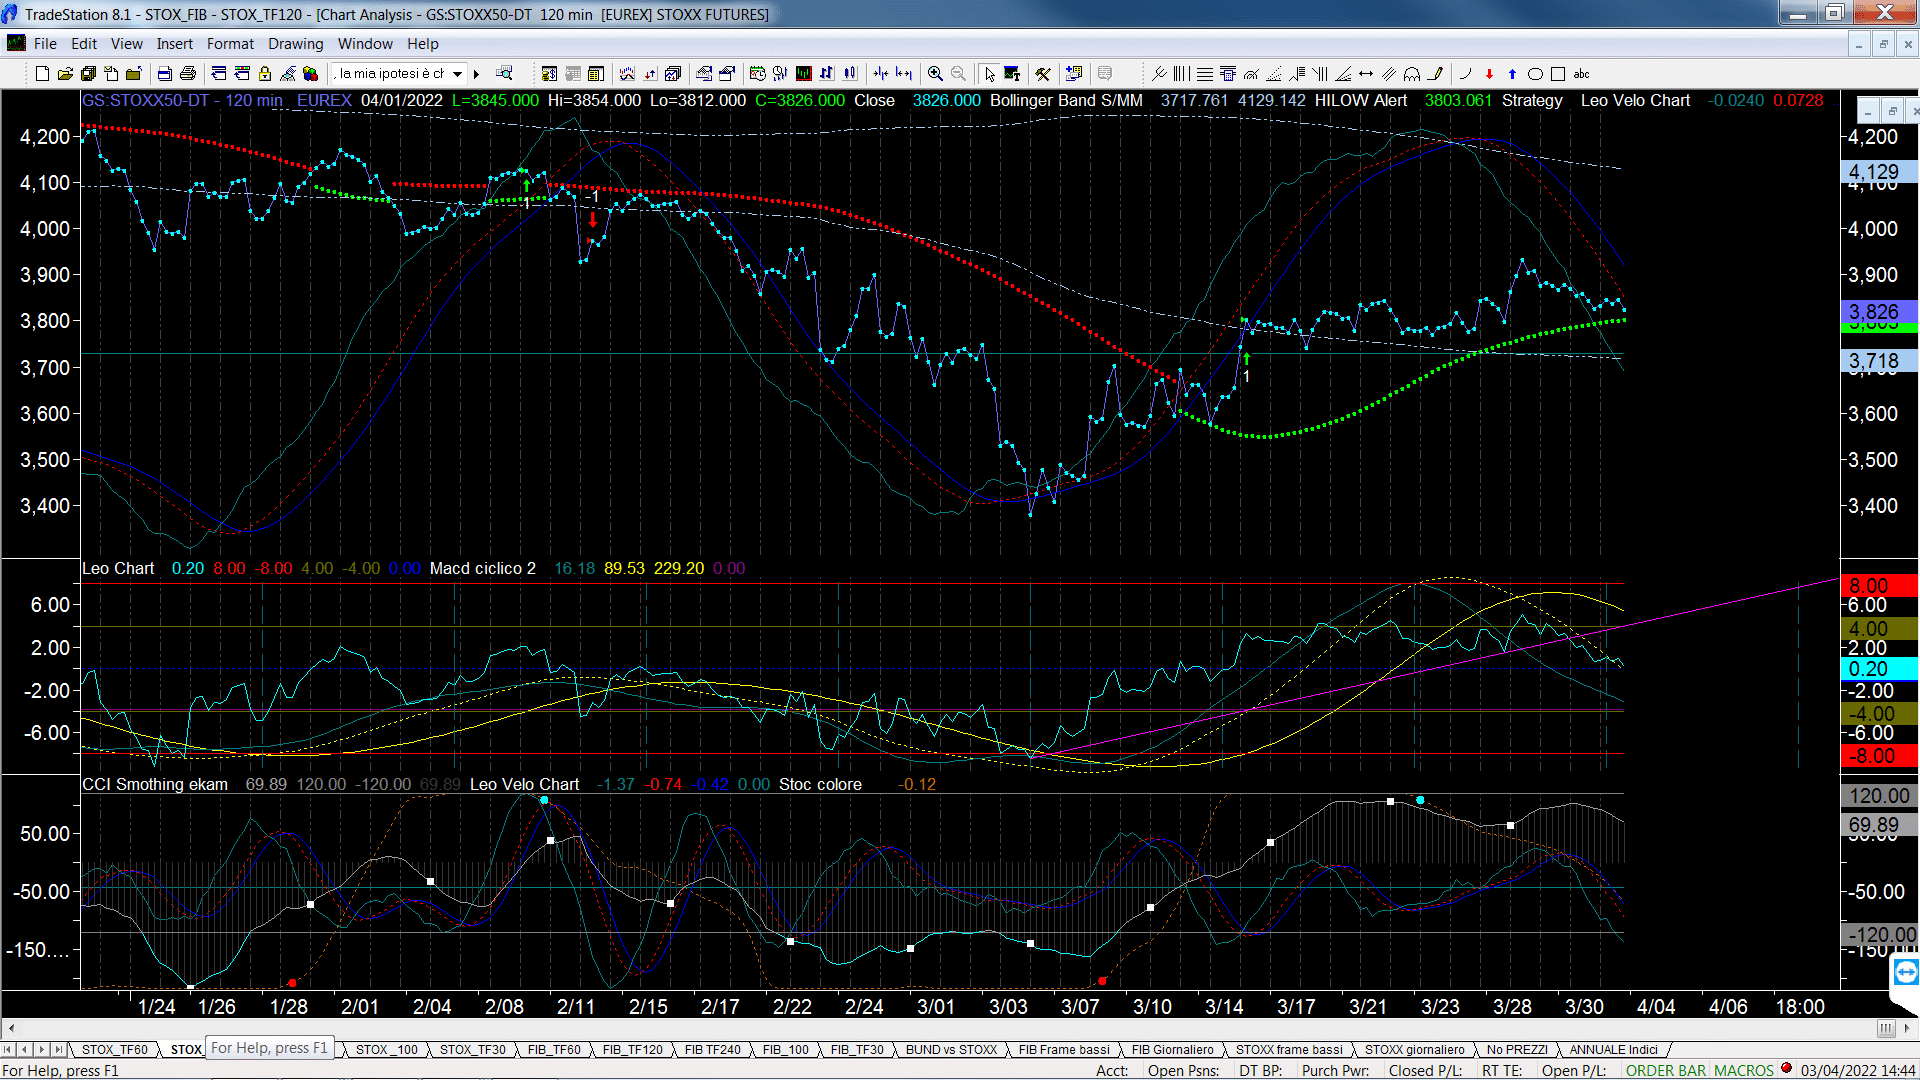
Task: Click the horizontal scrollbar thumb
Action: pos(1886,1028)
